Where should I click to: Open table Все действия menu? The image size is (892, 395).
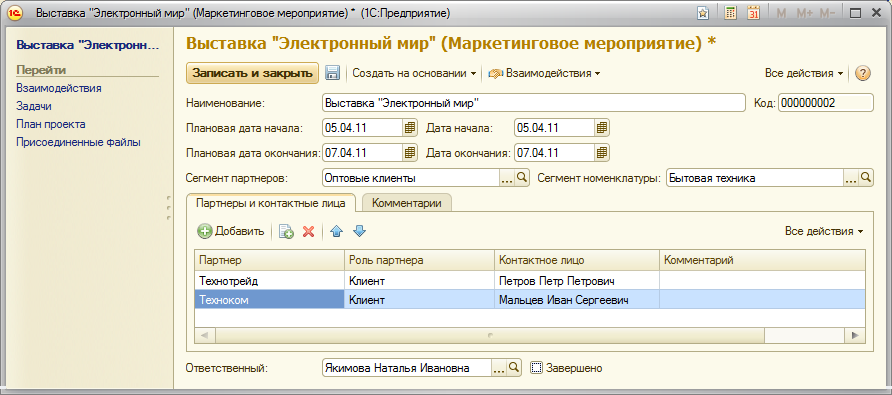click(x=824, y=231)
